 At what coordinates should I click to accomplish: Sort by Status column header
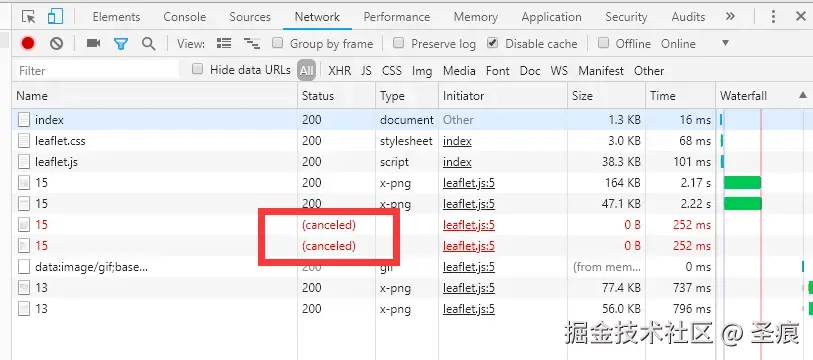(x=337, y=95)
